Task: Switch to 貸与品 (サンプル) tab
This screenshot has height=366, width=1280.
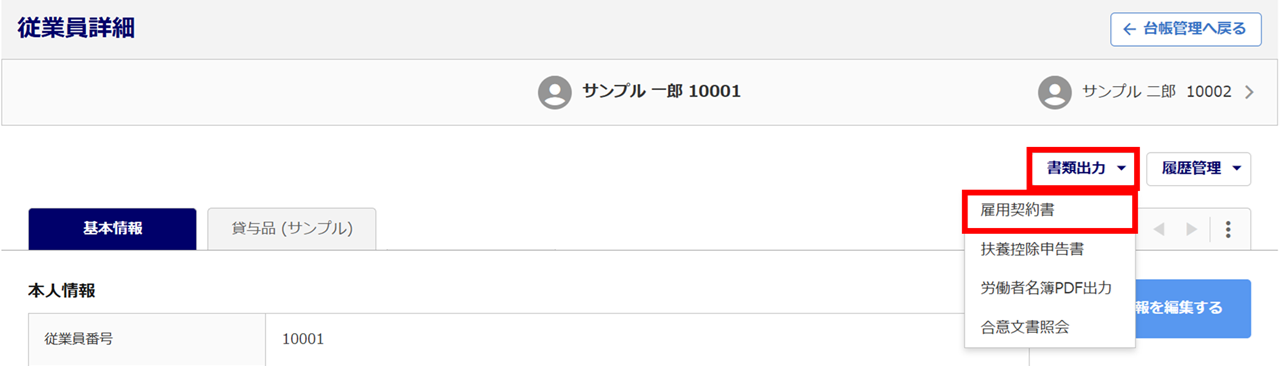Action: [292, 229]
